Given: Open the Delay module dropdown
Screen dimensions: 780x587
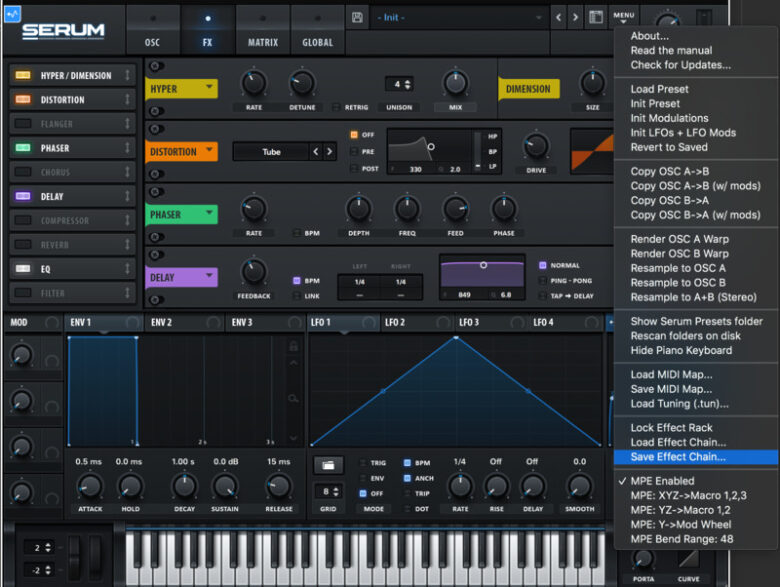Looking at the screenshot, I should click(x=209, y=275).
